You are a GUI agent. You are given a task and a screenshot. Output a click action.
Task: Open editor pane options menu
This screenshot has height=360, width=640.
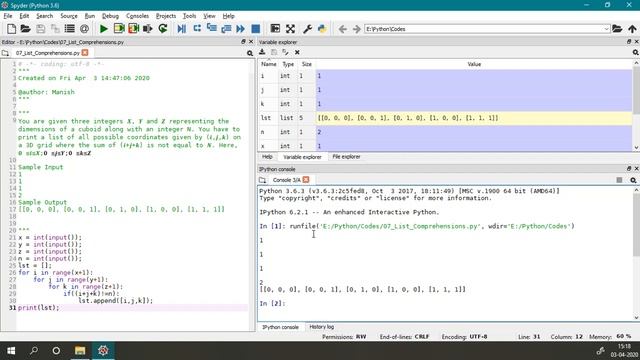click(x=249, y=53)
